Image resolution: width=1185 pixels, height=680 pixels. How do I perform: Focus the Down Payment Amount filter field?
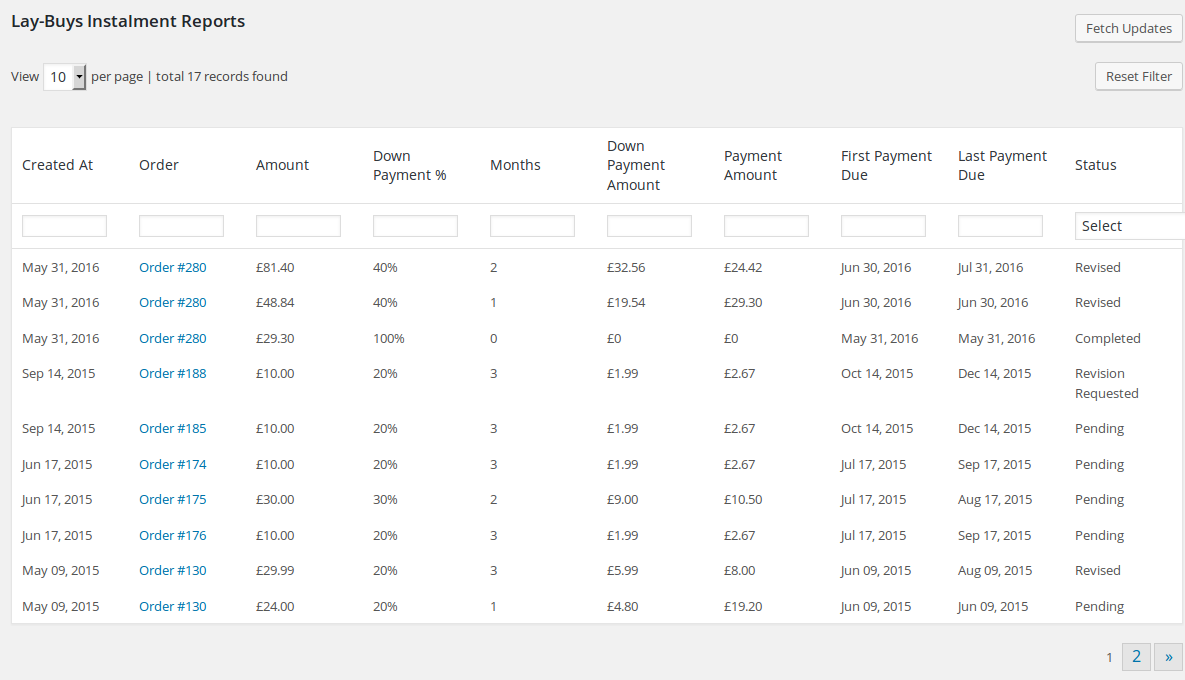point(649,226)
